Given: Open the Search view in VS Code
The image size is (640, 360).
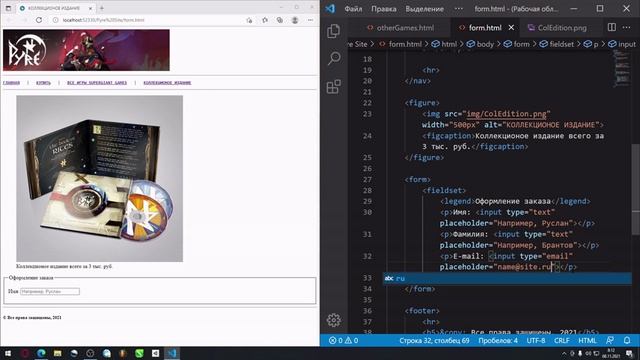Looking at the screenshot, I should click(x=334, y=58).
